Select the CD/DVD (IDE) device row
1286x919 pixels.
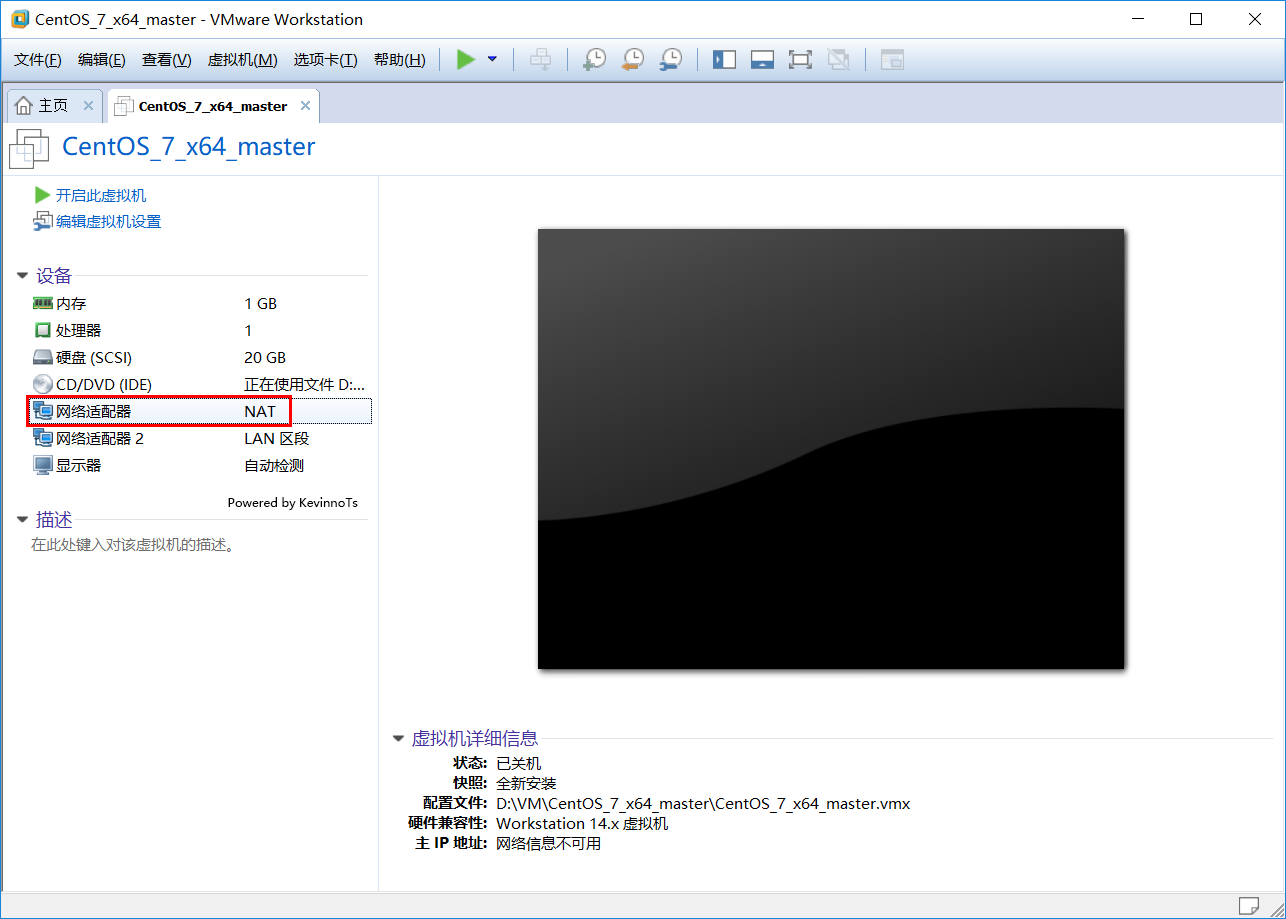pyautogui.click(x=200, y=384)
